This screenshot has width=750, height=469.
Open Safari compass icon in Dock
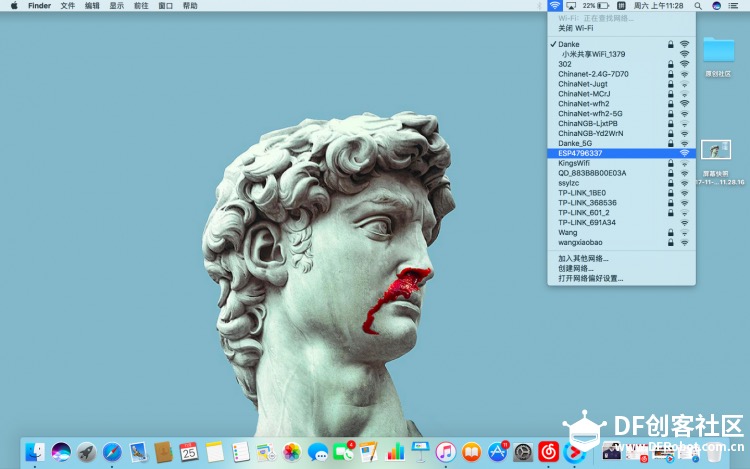(112, 452)
